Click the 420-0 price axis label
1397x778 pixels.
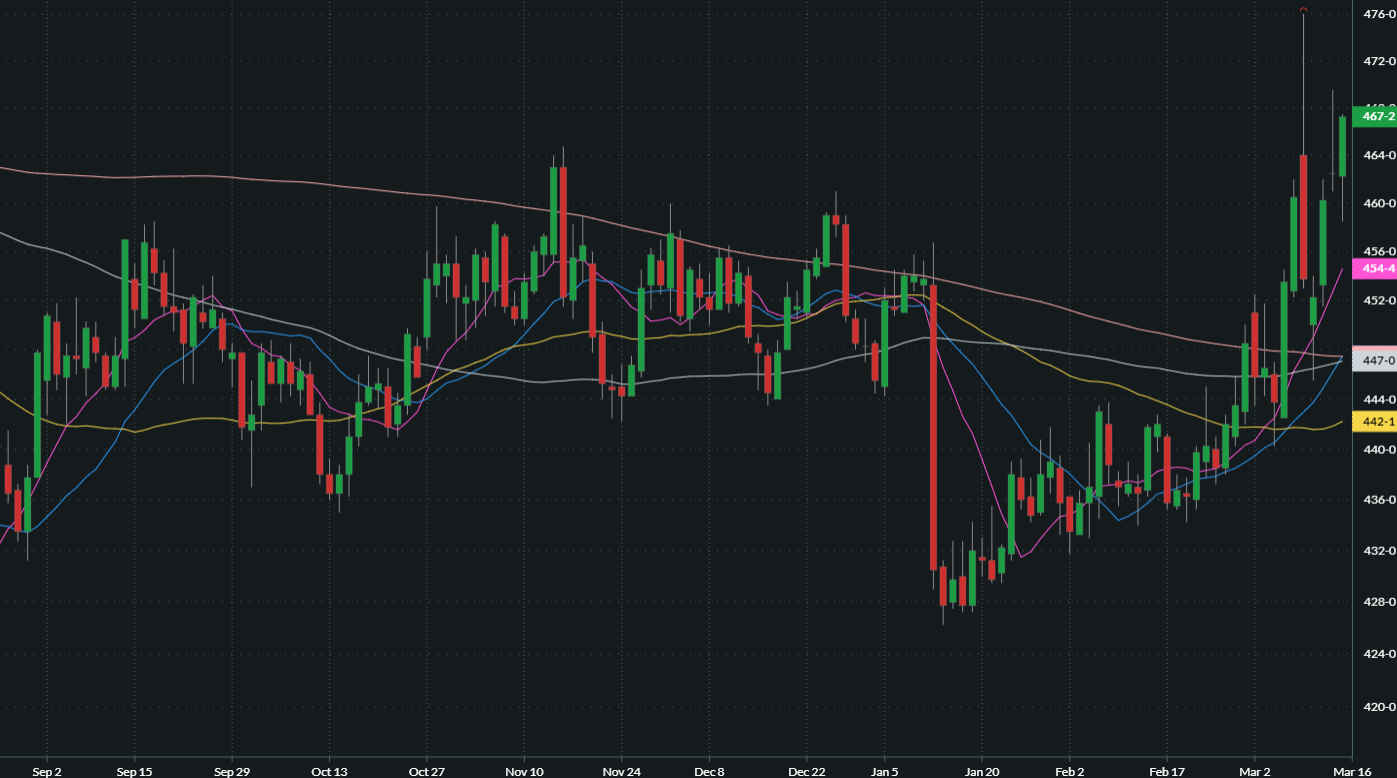pyautogui.click(x=1378, y=706)
